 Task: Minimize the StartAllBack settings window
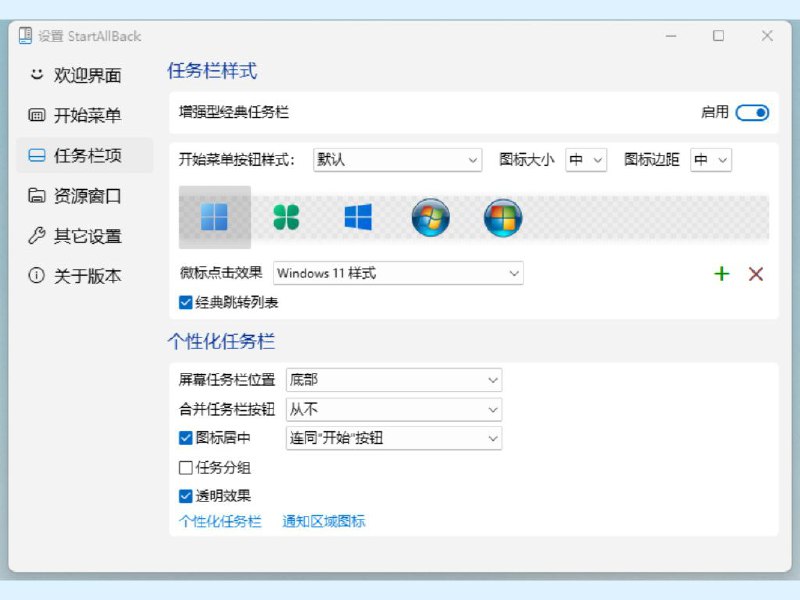(x=670, y=36)
